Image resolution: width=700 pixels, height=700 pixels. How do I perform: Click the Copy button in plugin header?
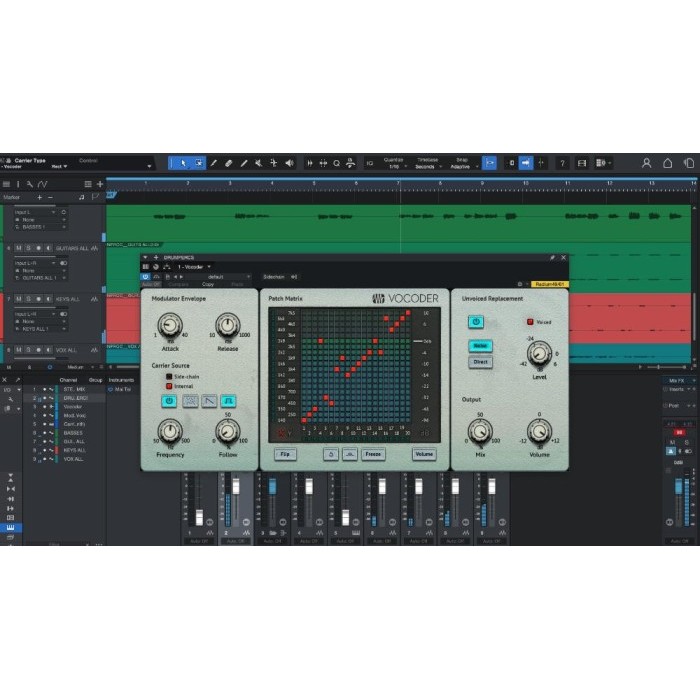click(x=208, y=284)
